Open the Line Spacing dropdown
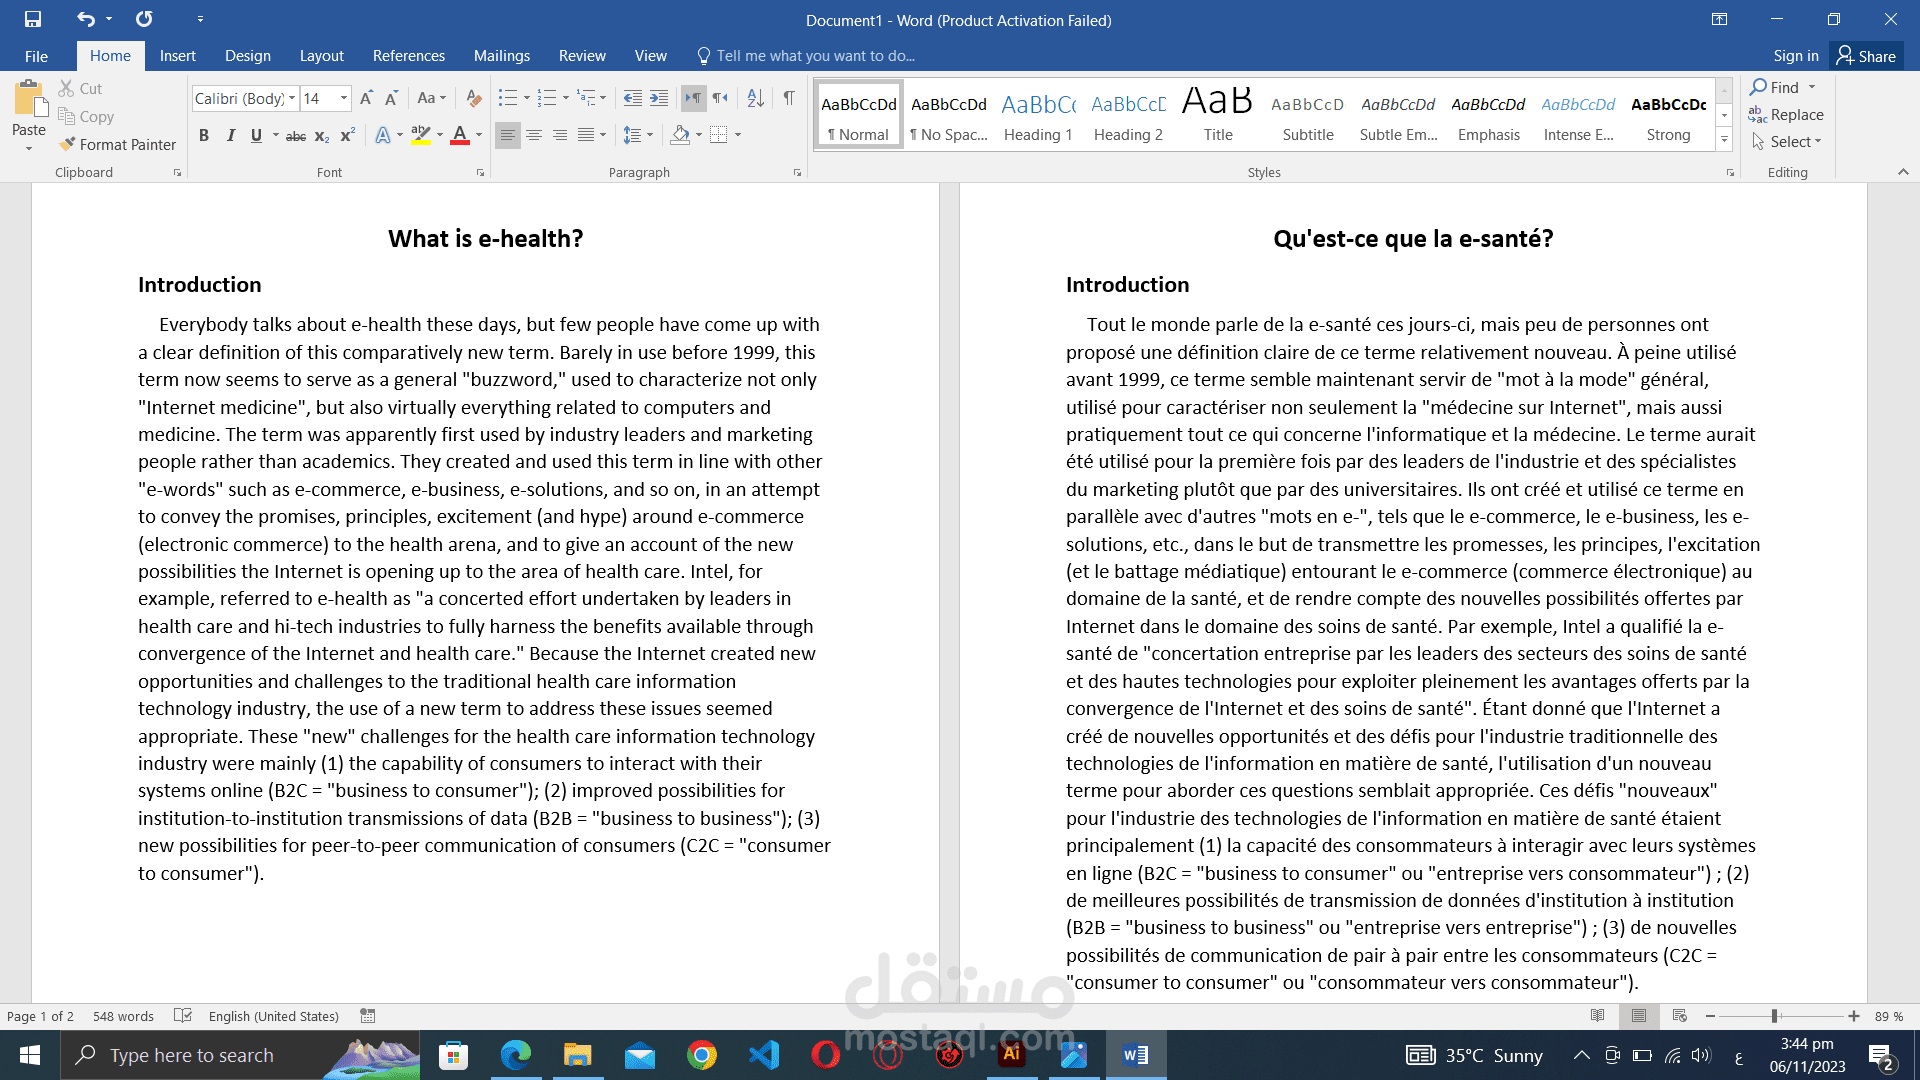The height and width of the screenshot is (1080, 1920). coord(638,135)
